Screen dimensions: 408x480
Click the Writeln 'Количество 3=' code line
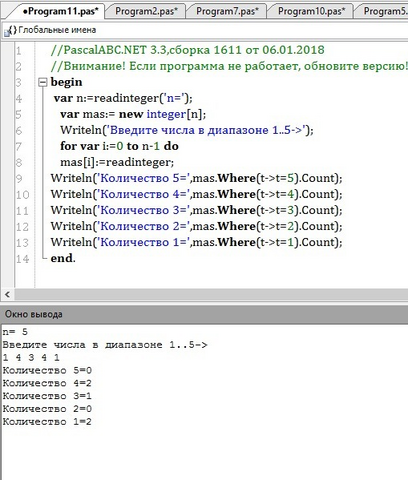point(196,210)
